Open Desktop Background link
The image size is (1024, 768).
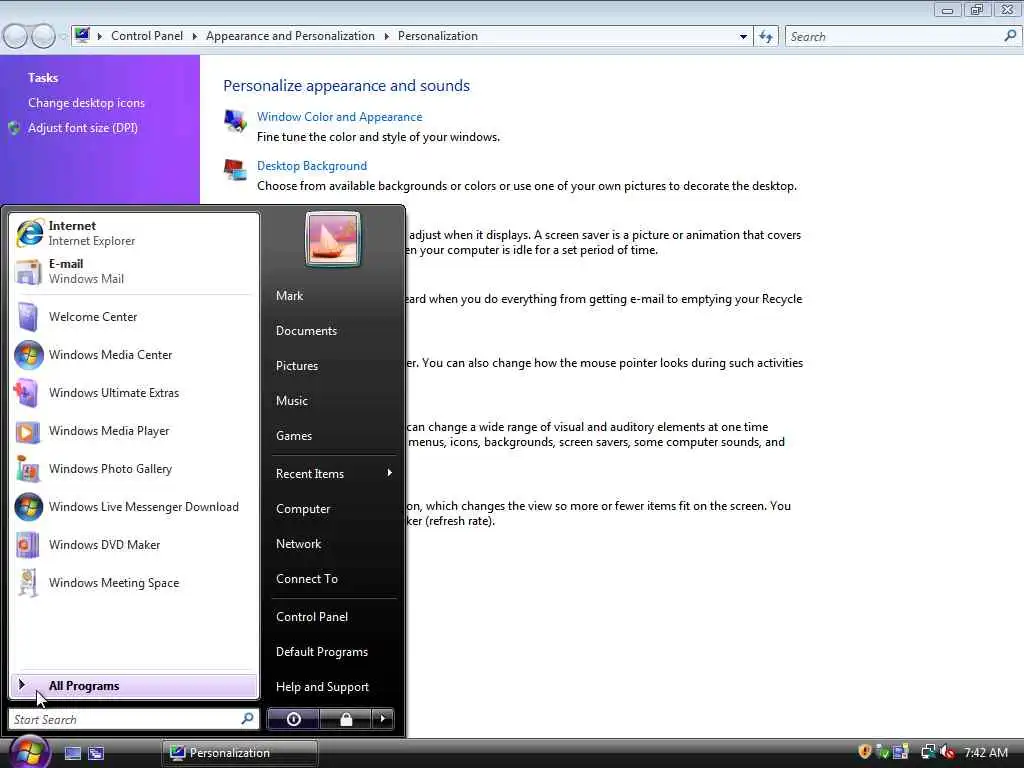point(312,166)
